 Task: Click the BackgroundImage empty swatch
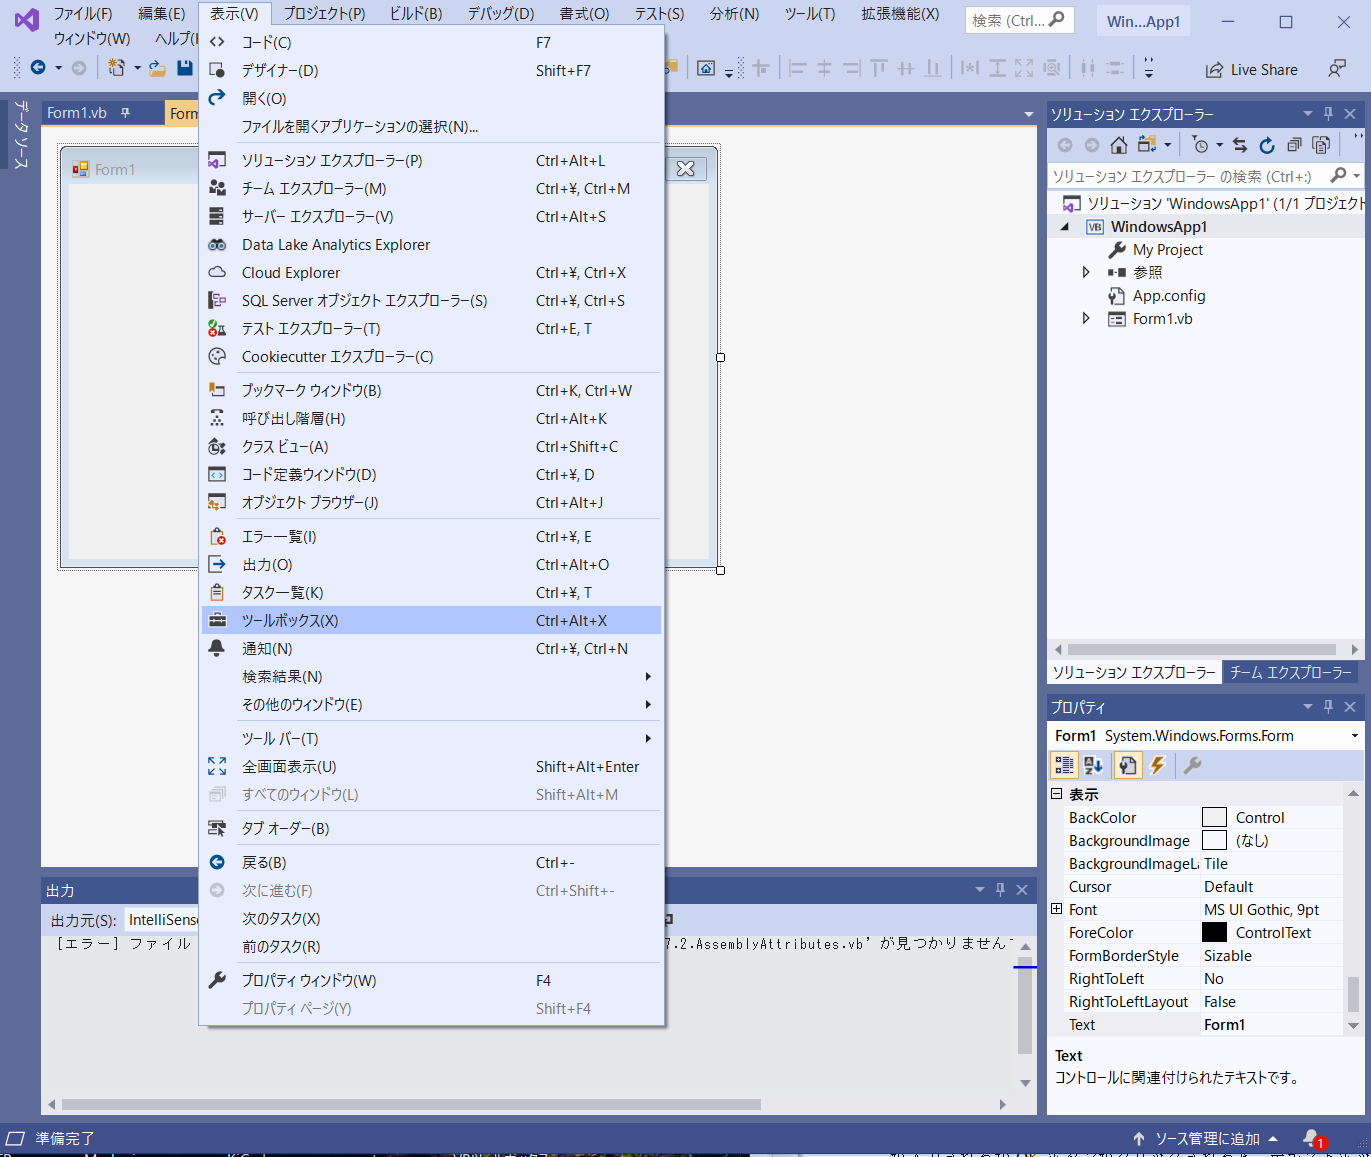pos(1214,840)
